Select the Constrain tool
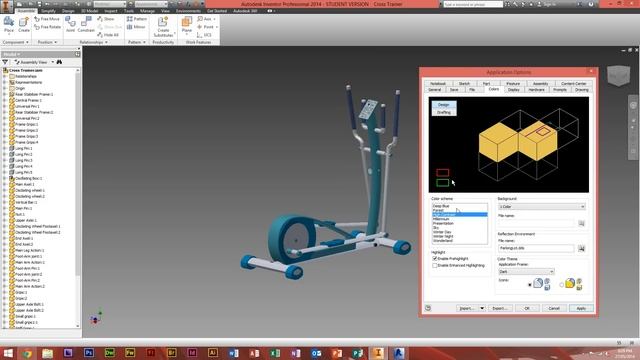640x360 pixels. click(86, 25)
